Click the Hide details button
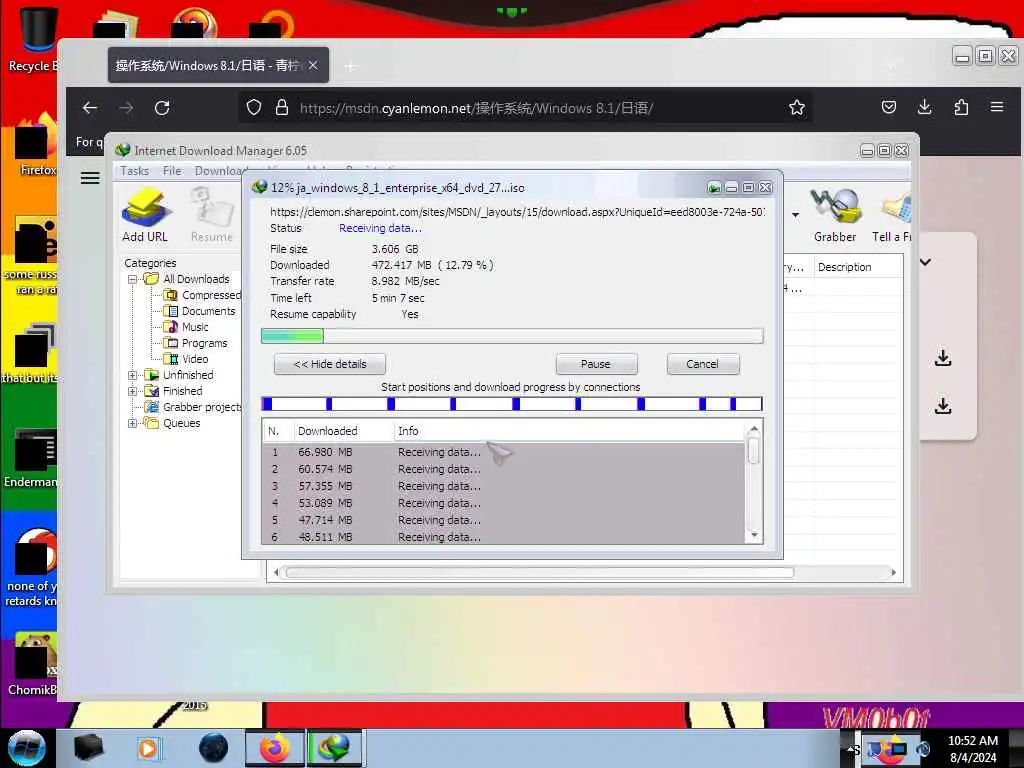The height and width of the screenshot is (768, 1024). [330, 364]
